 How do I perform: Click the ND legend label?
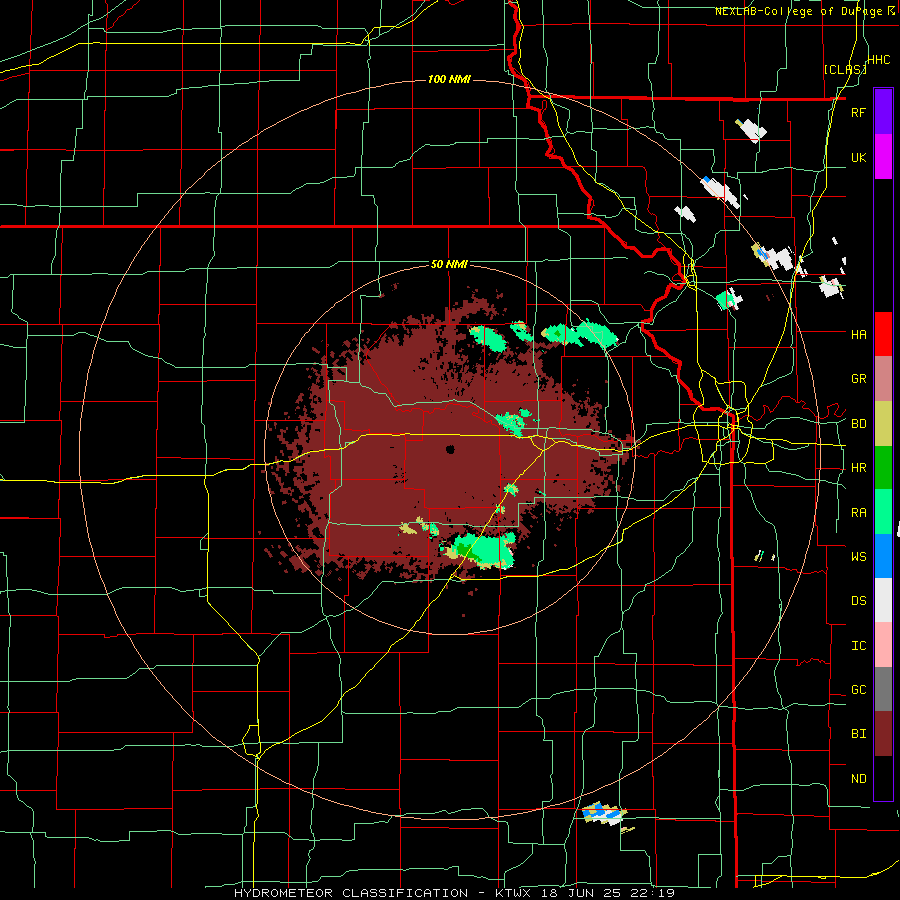(x=858, y=779)
